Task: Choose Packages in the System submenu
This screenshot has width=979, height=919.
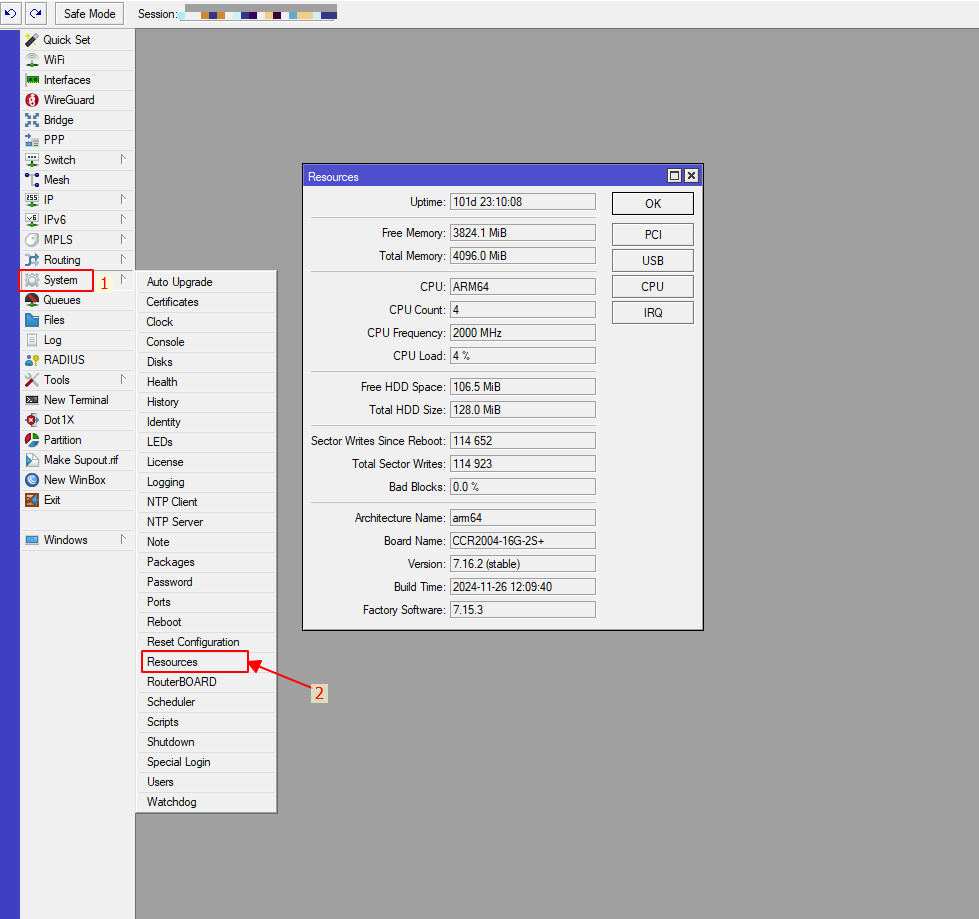Action: [x=170, y=562]
